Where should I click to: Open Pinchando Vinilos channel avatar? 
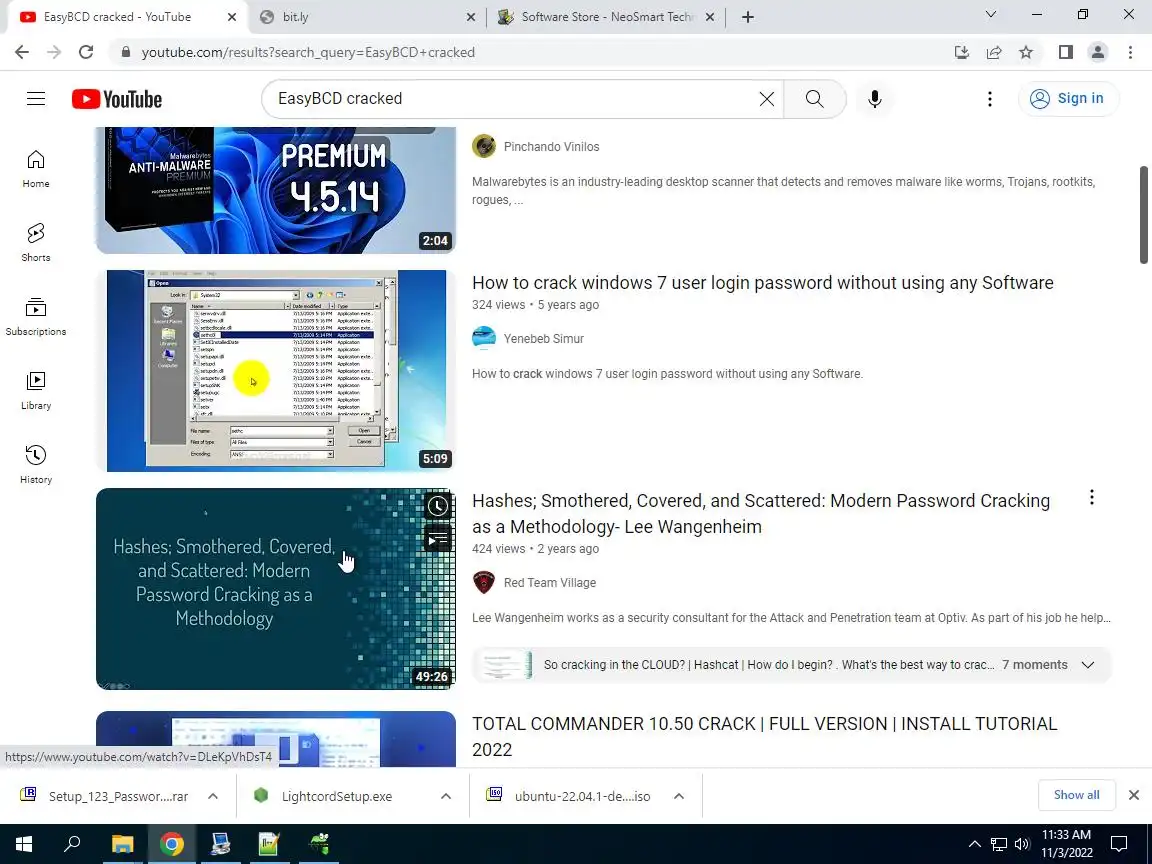coord(483,146)
